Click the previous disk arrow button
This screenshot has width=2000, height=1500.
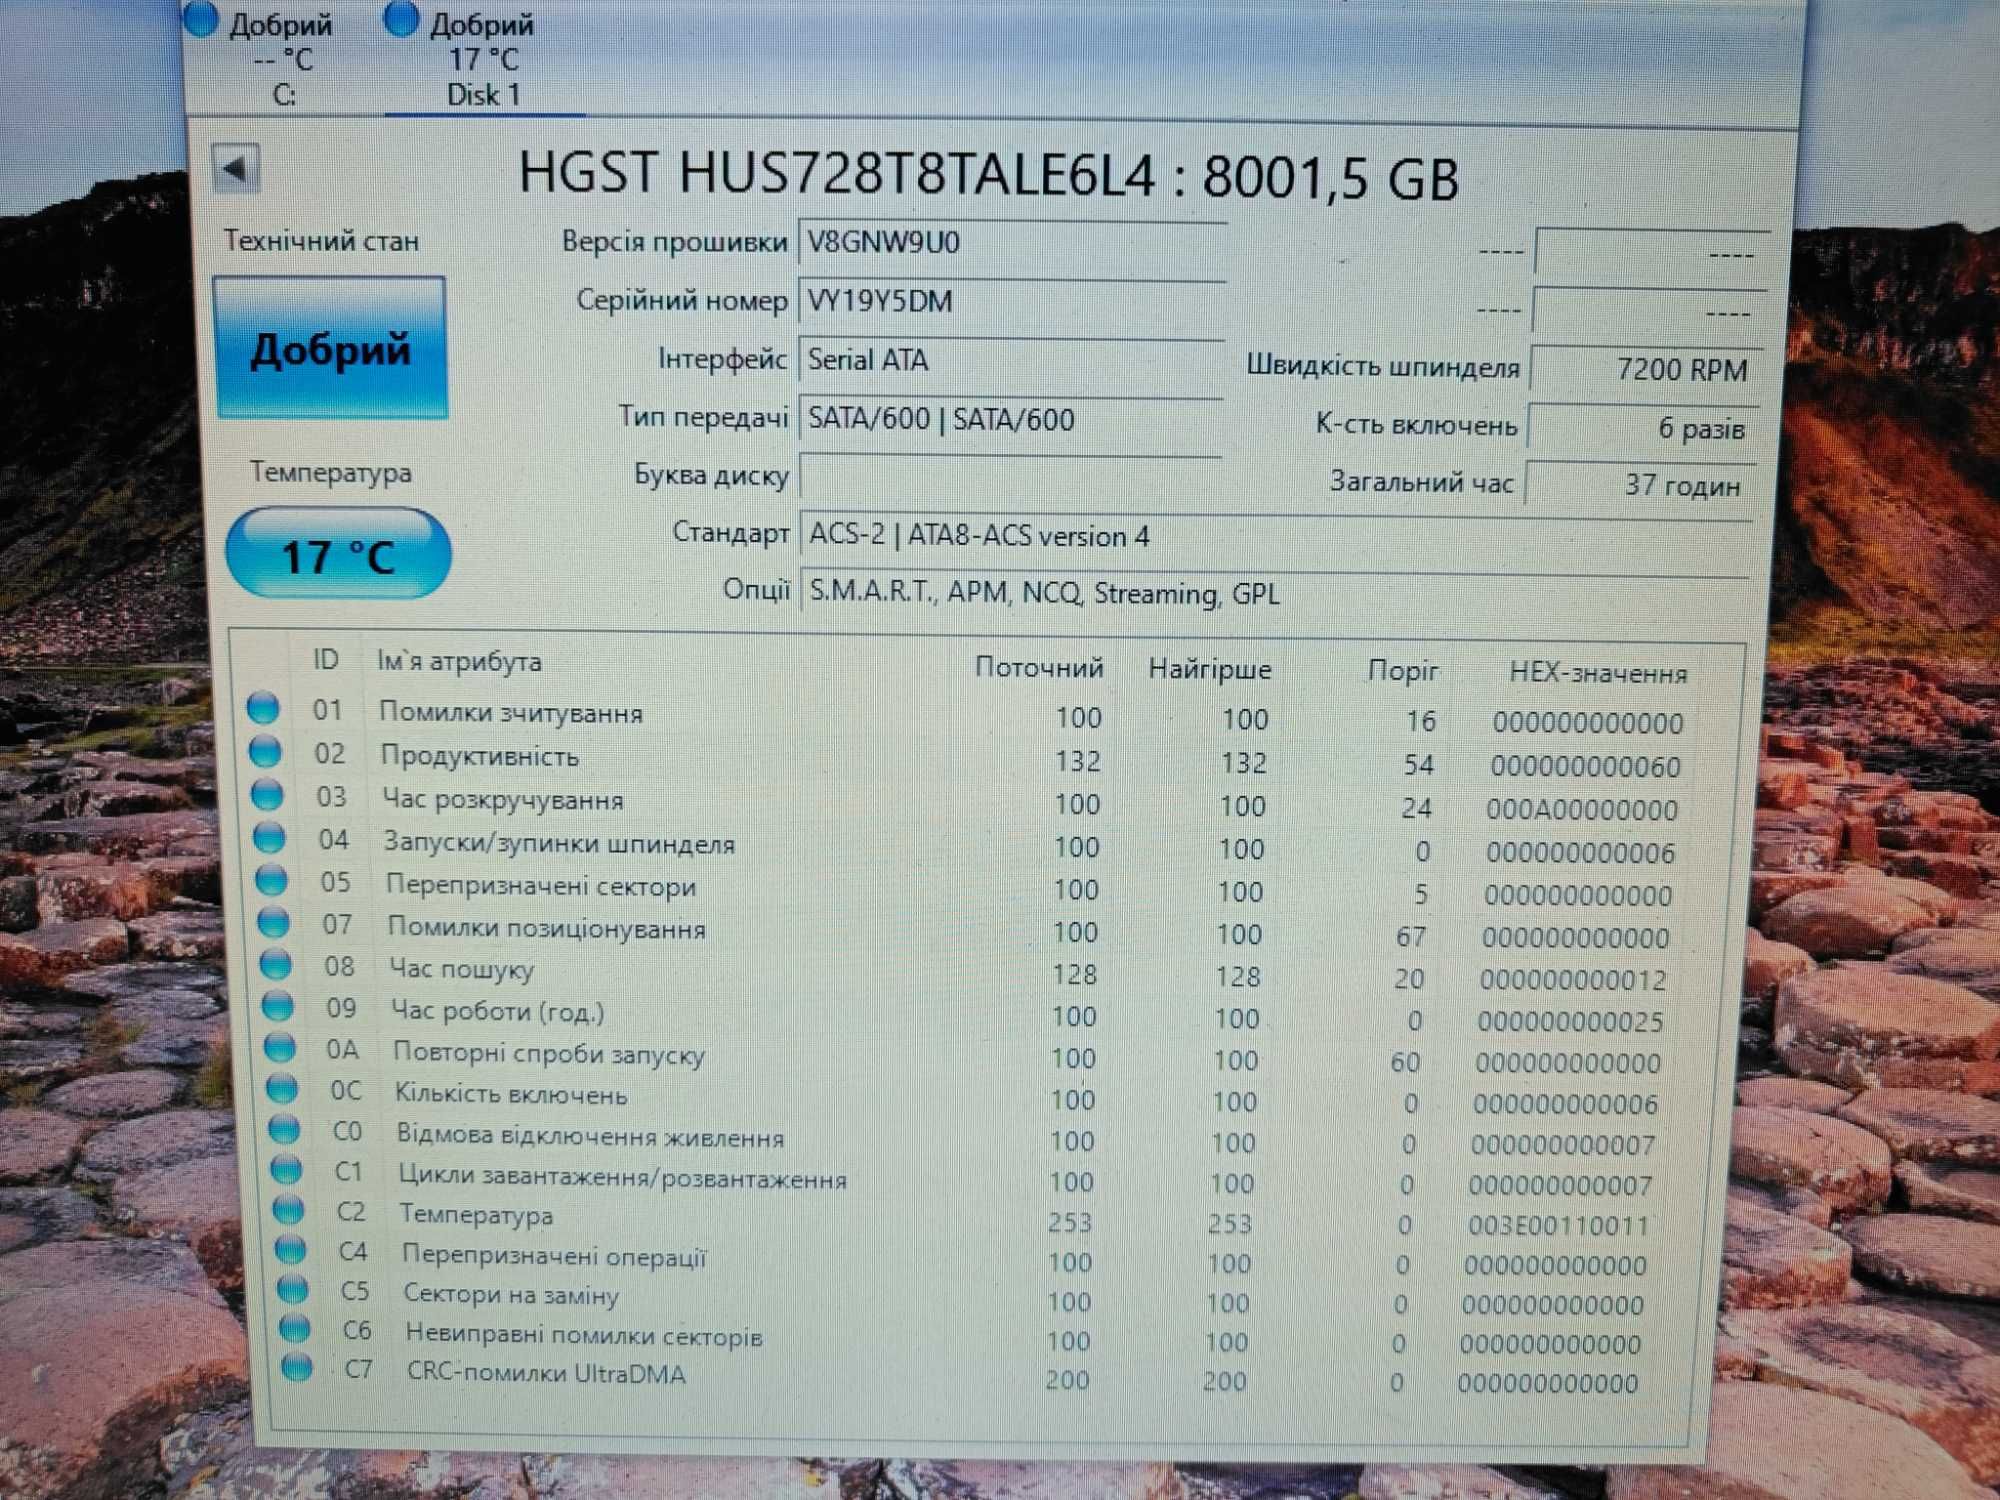[x=237, y=168]
